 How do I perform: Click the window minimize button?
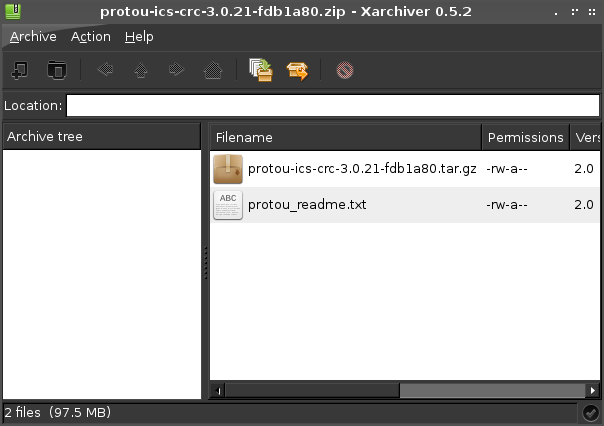coord(556,13)
